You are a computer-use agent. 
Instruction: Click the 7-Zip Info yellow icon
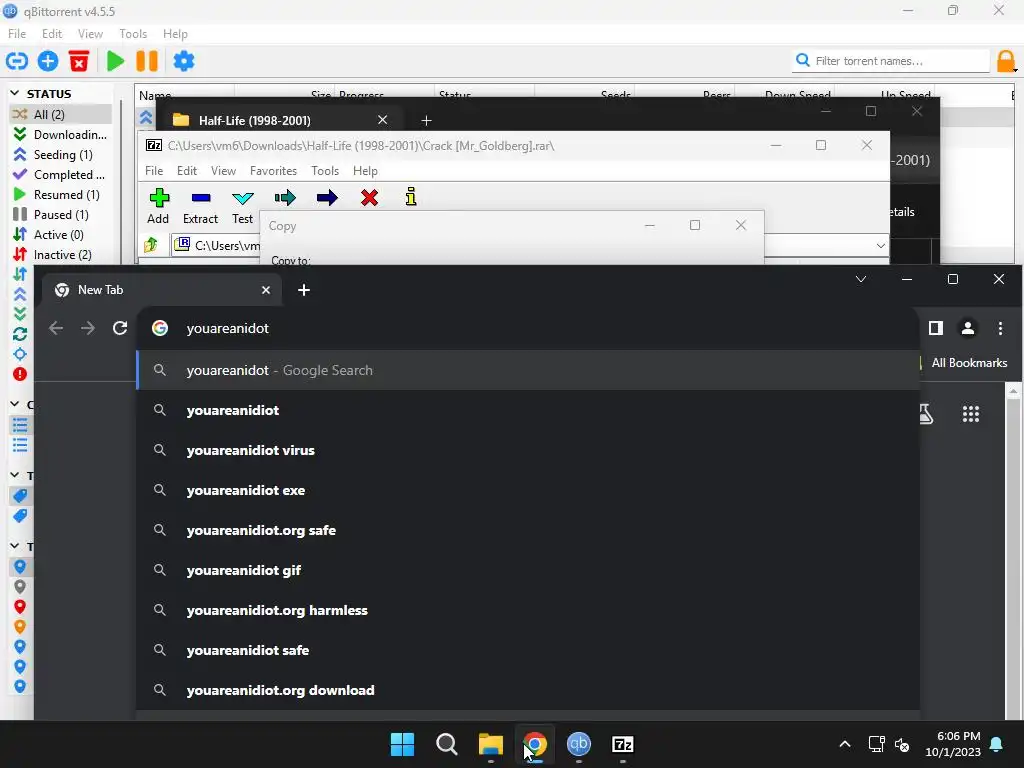coord(411,197)
